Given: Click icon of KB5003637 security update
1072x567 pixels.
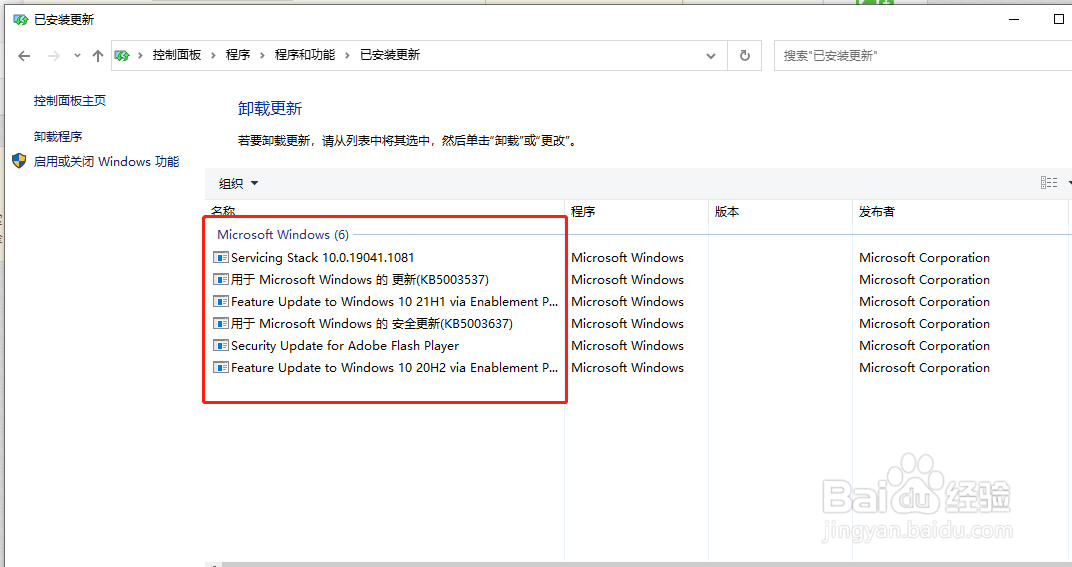Looking at the screenshot, I should 221,324.
